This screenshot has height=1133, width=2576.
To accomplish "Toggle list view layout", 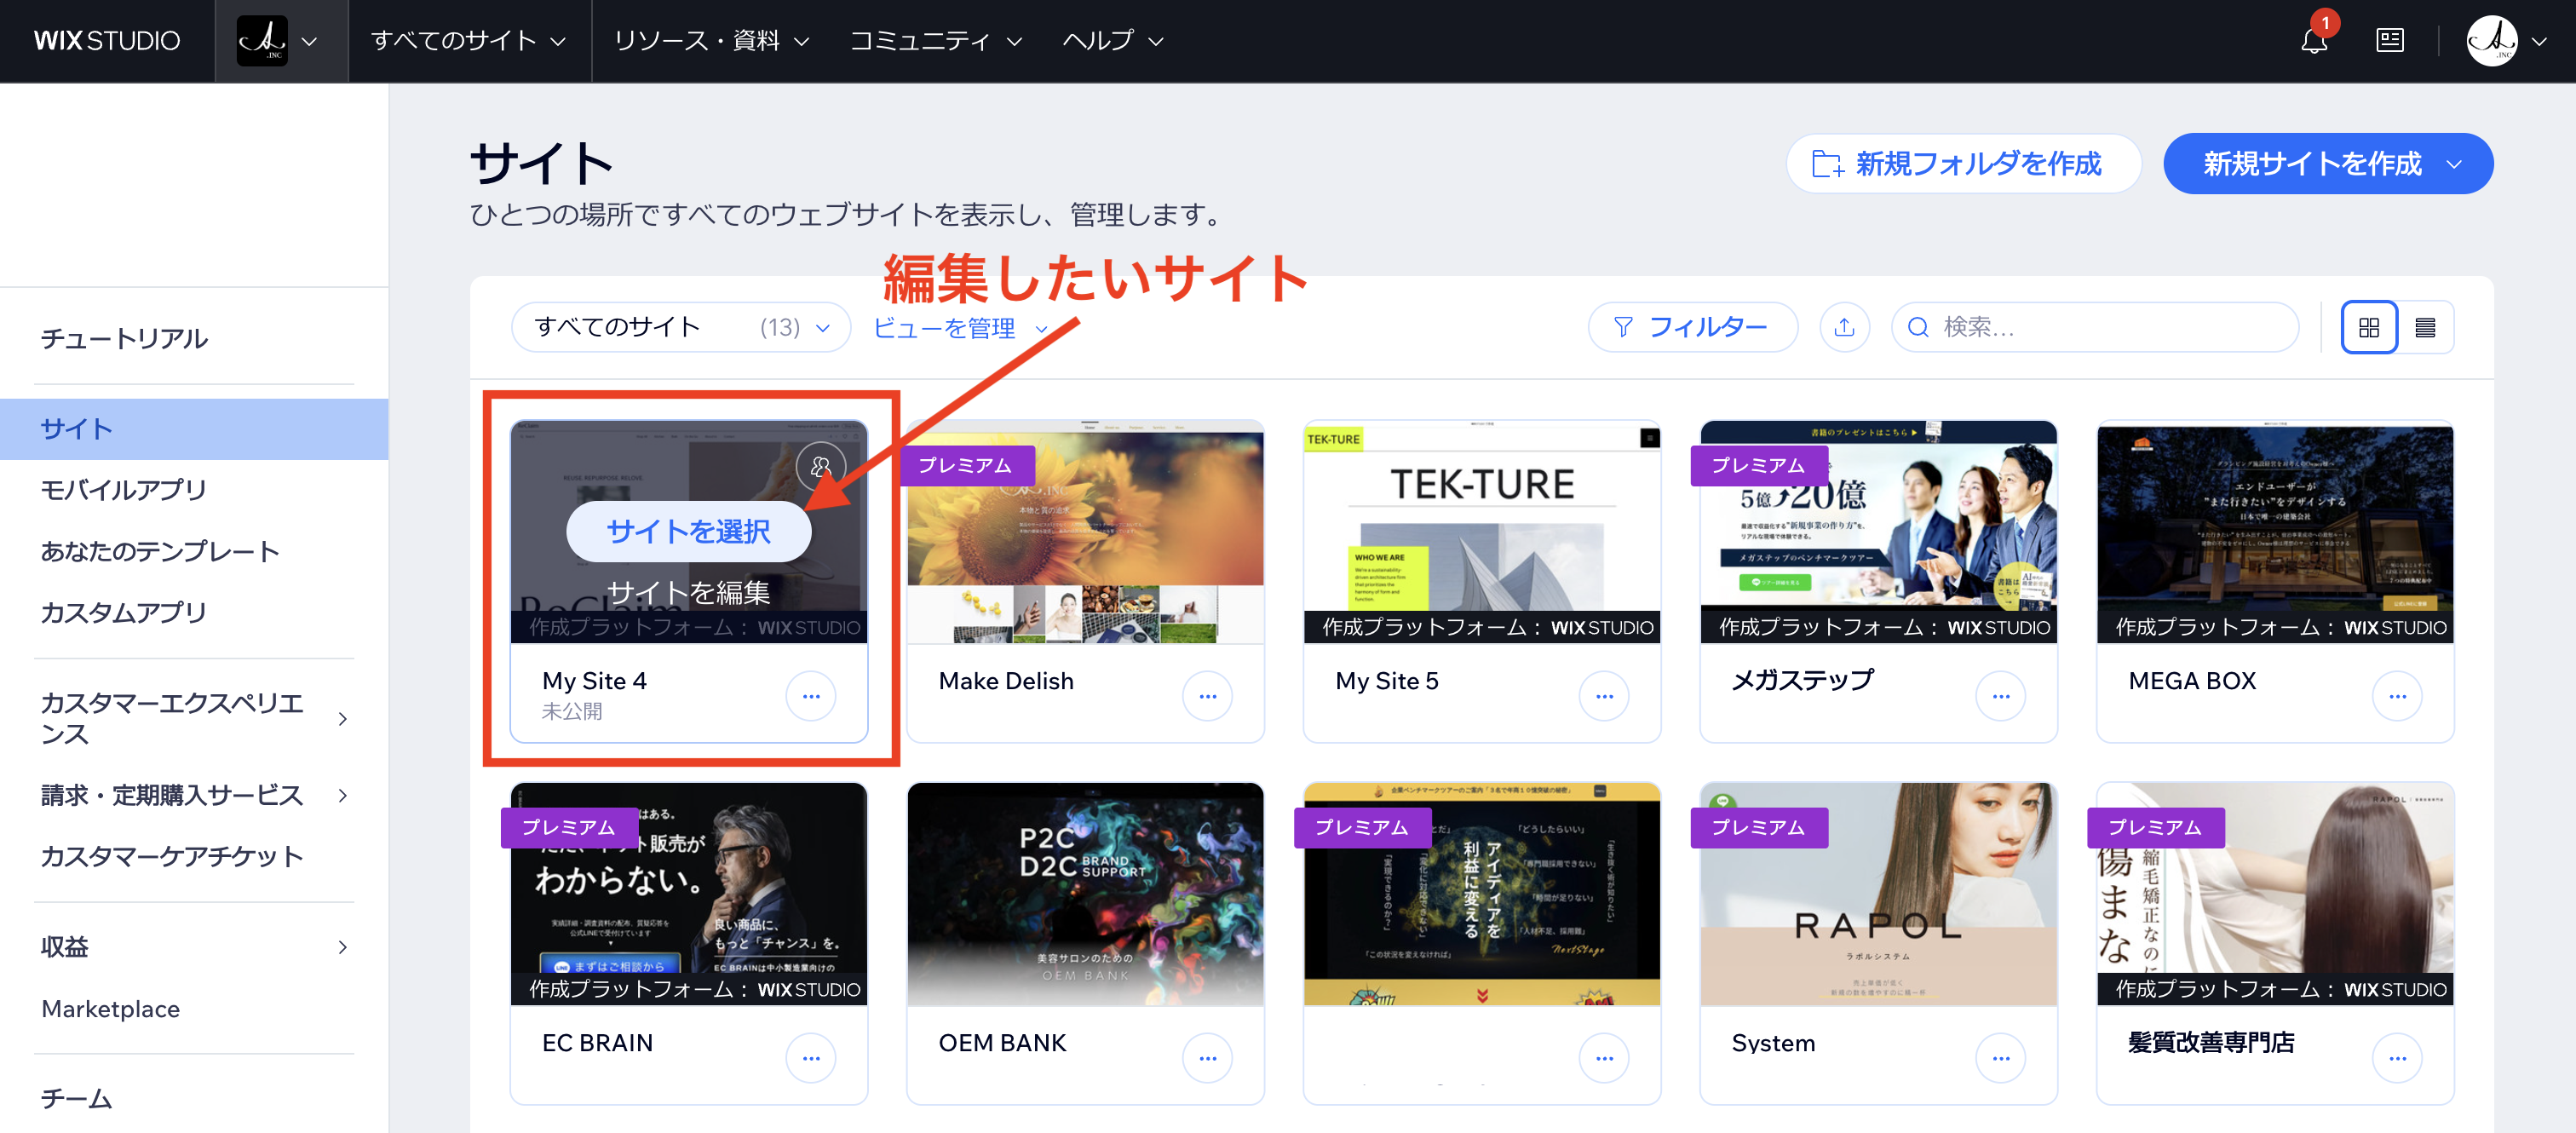I will tap(2425, 327).
